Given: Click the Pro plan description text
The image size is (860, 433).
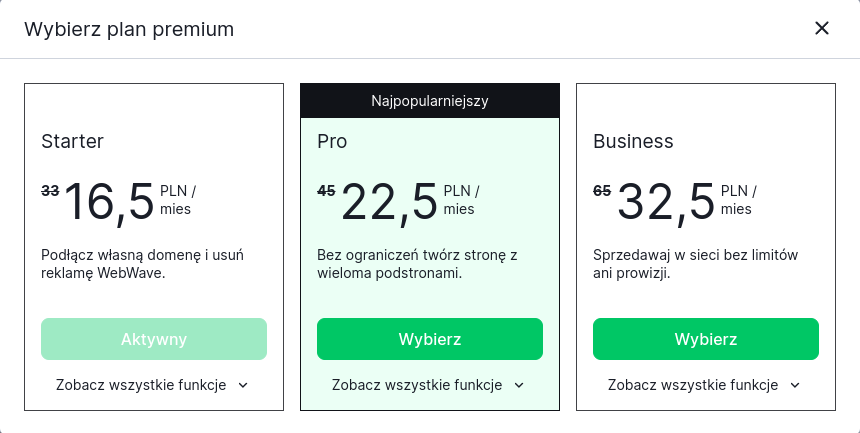Looking at the screenshot, I should pyautogui.click(x=416, y=263).
